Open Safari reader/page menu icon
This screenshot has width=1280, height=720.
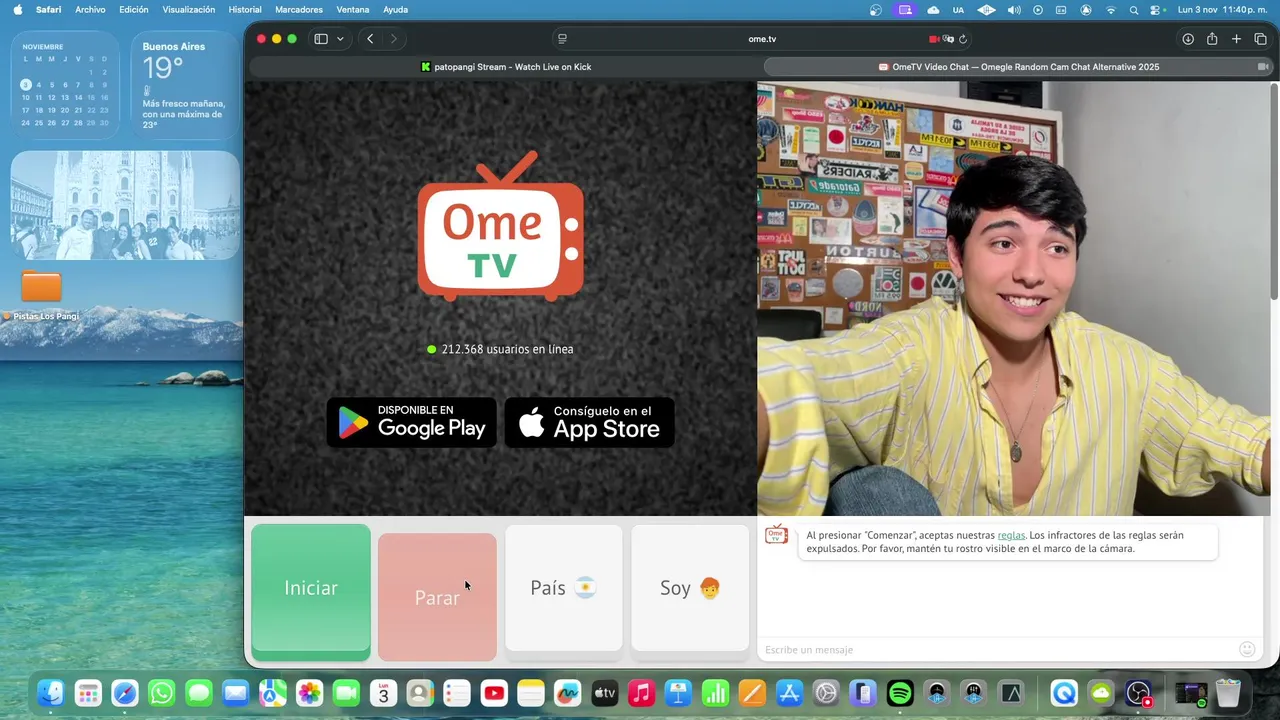[562, 39]
